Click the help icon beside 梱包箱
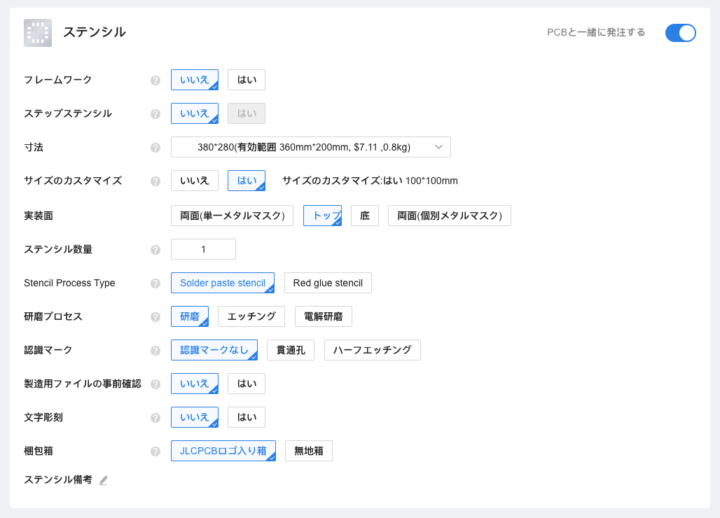720x518 pixels. point(155,451)
